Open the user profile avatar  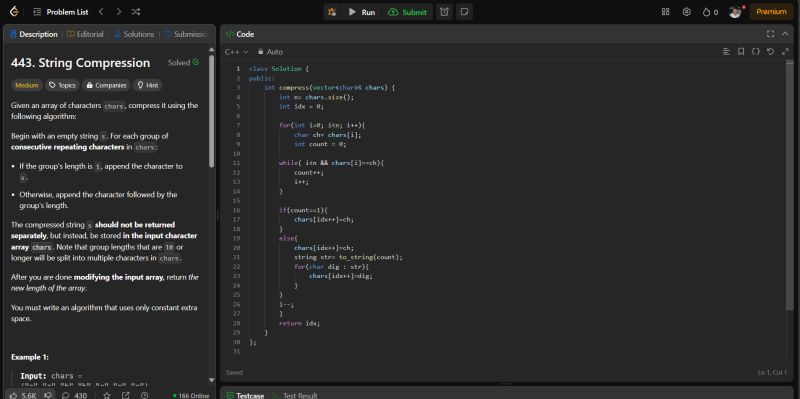tap(735, 12)
